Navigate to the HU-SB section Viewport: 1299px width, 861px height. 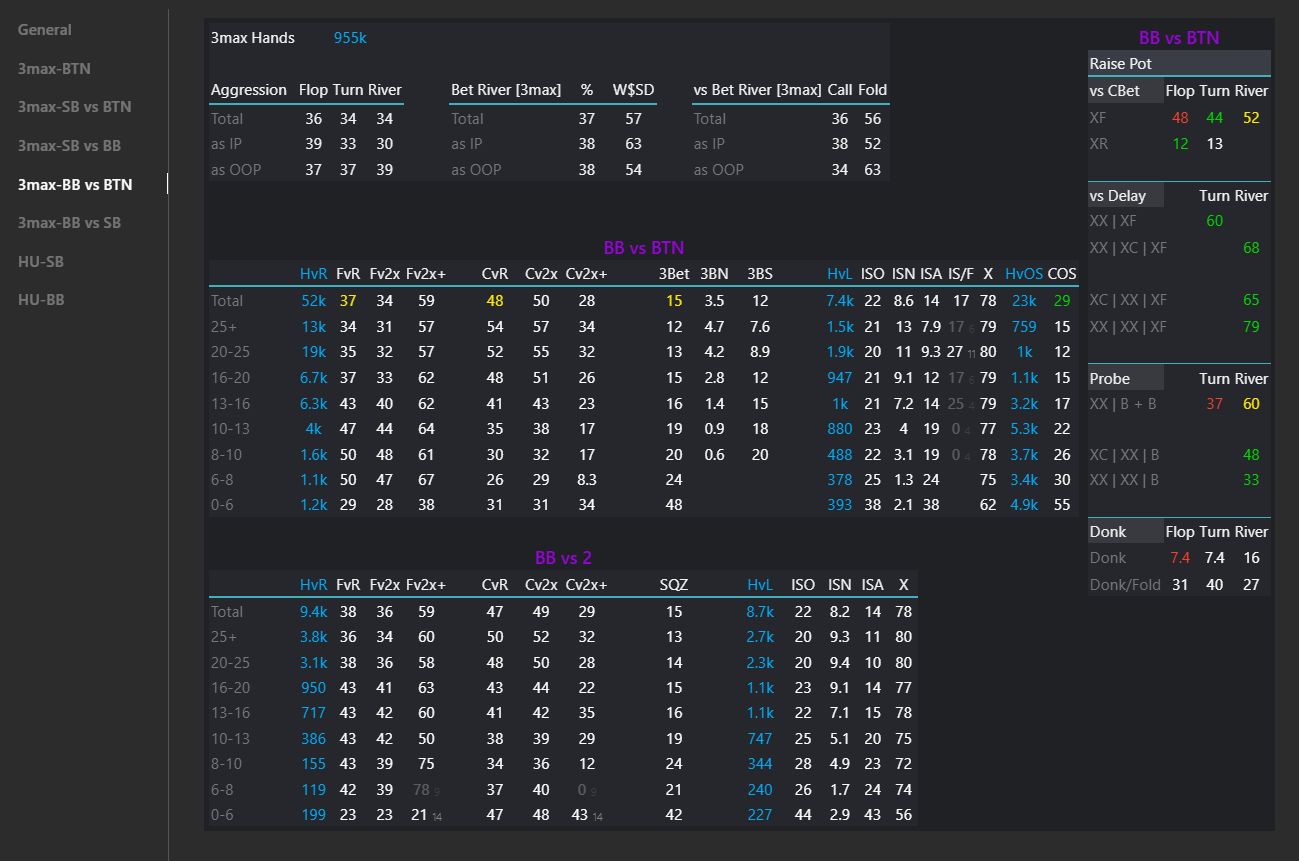pos(40,262)
